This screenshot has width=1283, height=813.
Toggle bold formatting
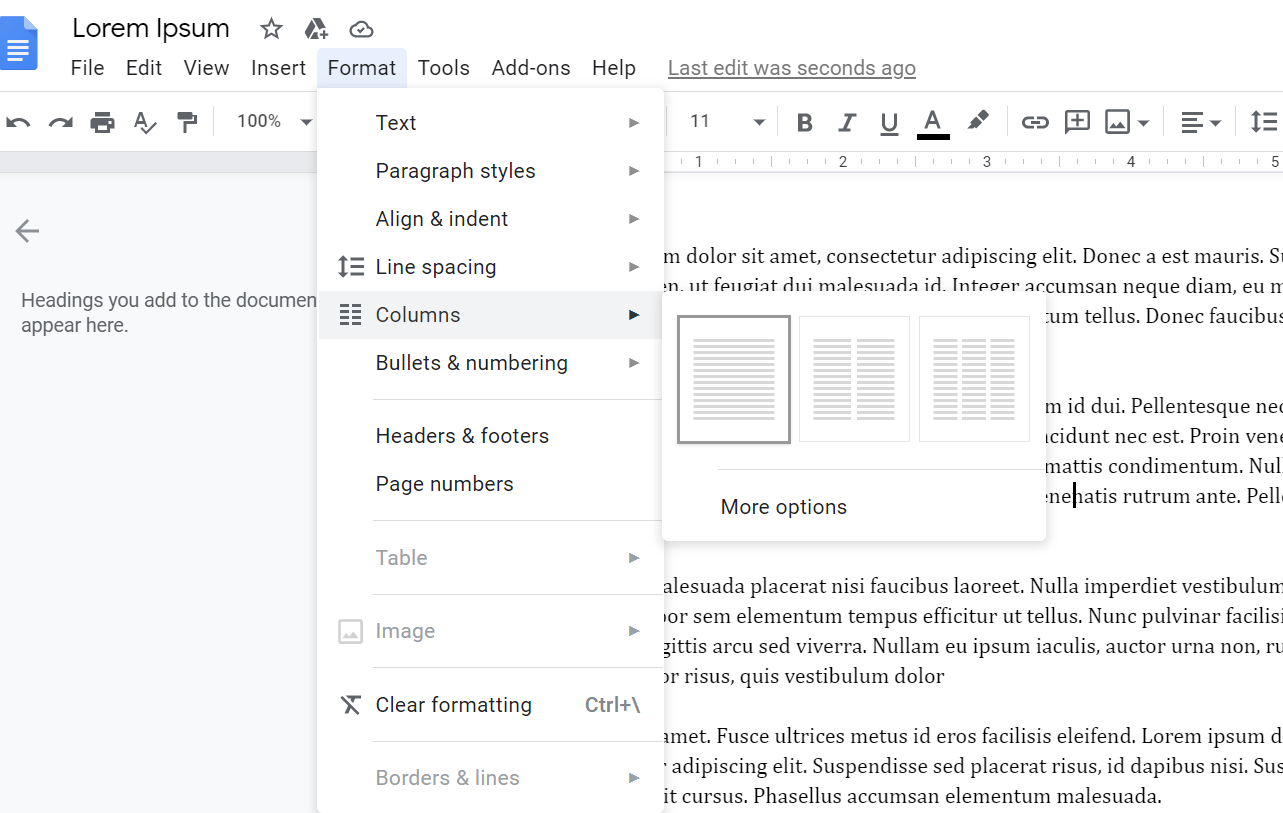point(803,121)
